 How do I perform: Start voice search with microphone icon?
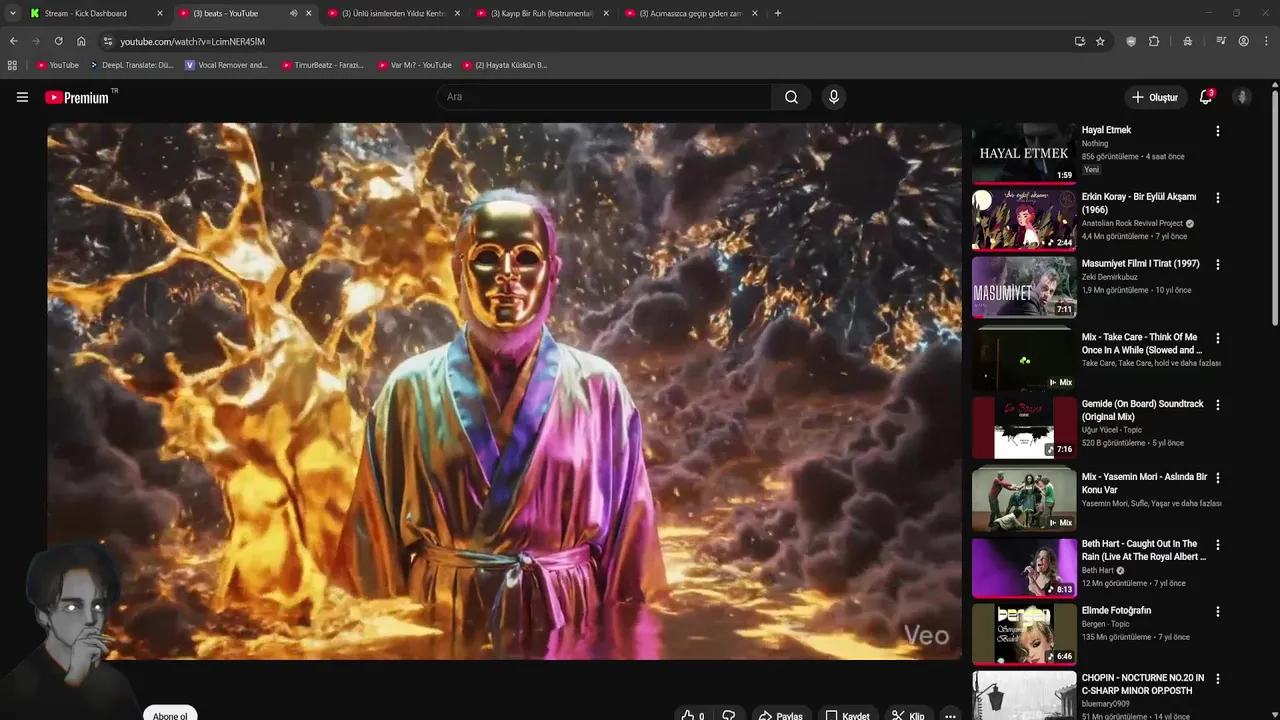(834, 97)
